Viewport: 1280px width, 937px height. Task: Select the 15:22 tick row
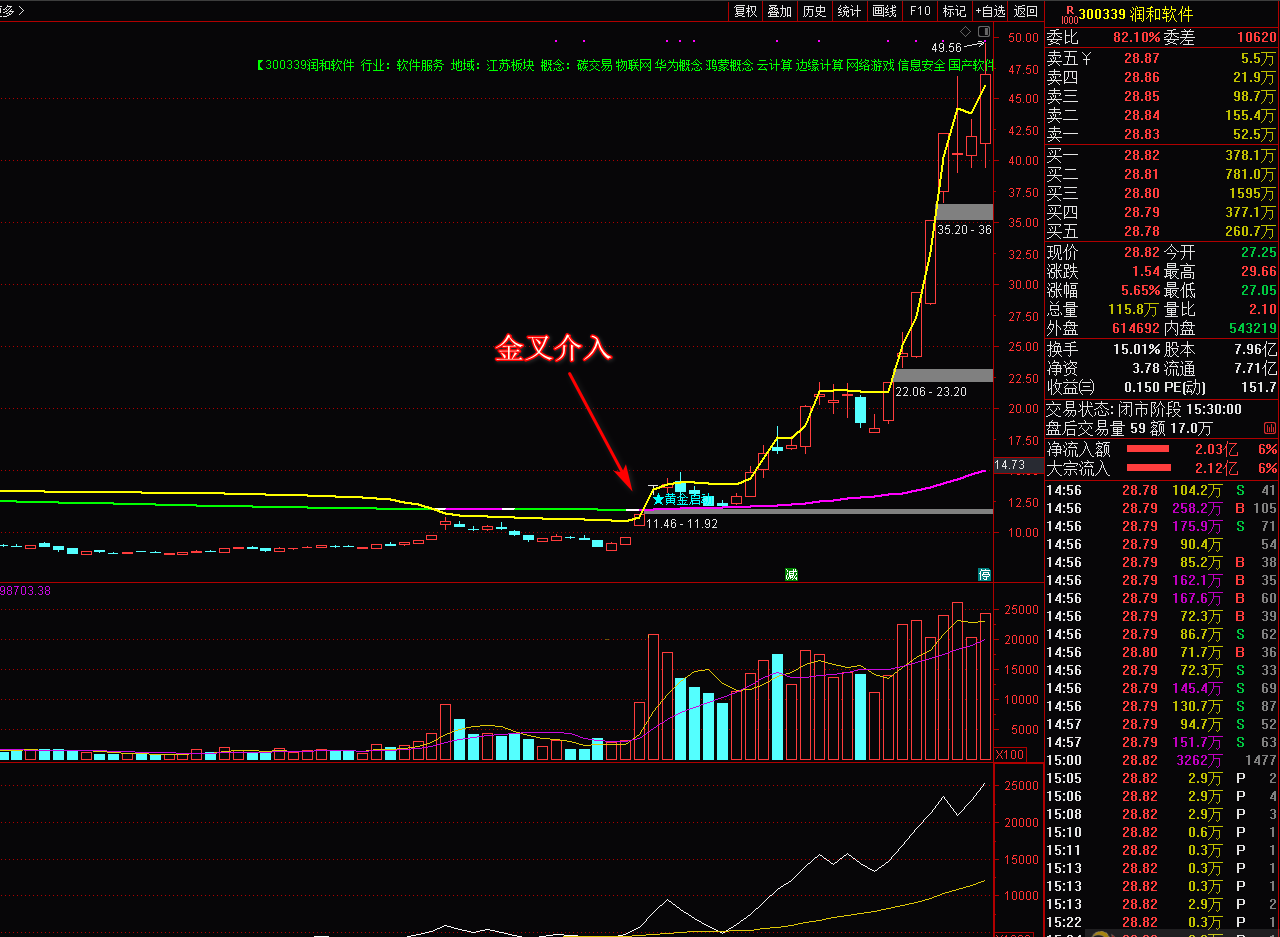[1162, 922]
